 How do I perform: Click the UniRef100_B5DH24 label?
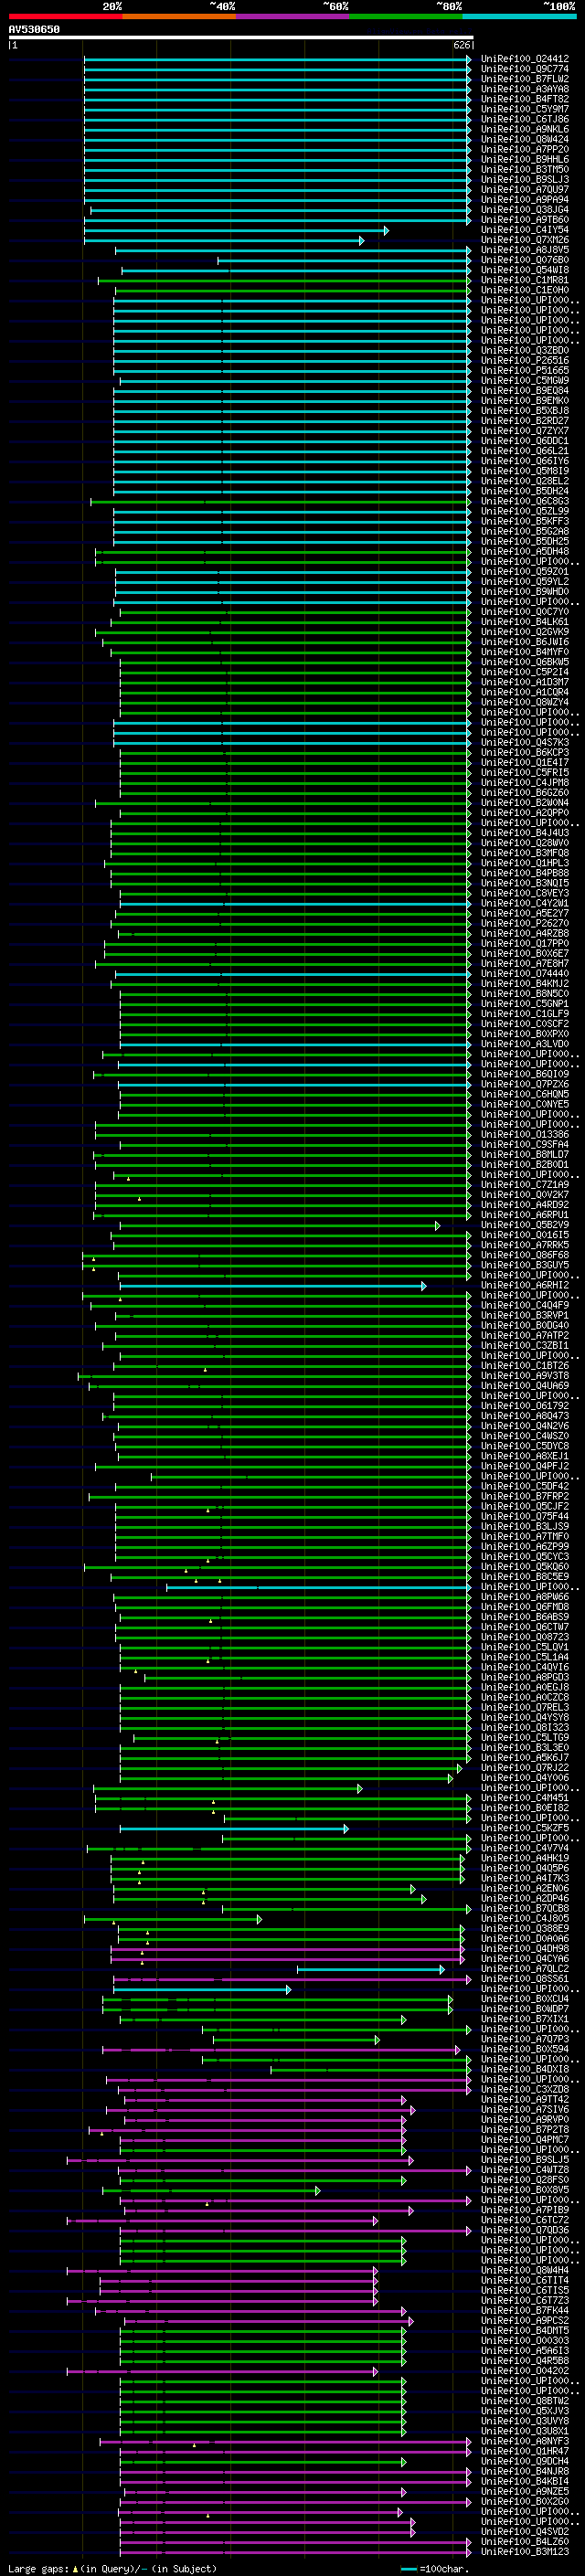(x=524, y=491)
